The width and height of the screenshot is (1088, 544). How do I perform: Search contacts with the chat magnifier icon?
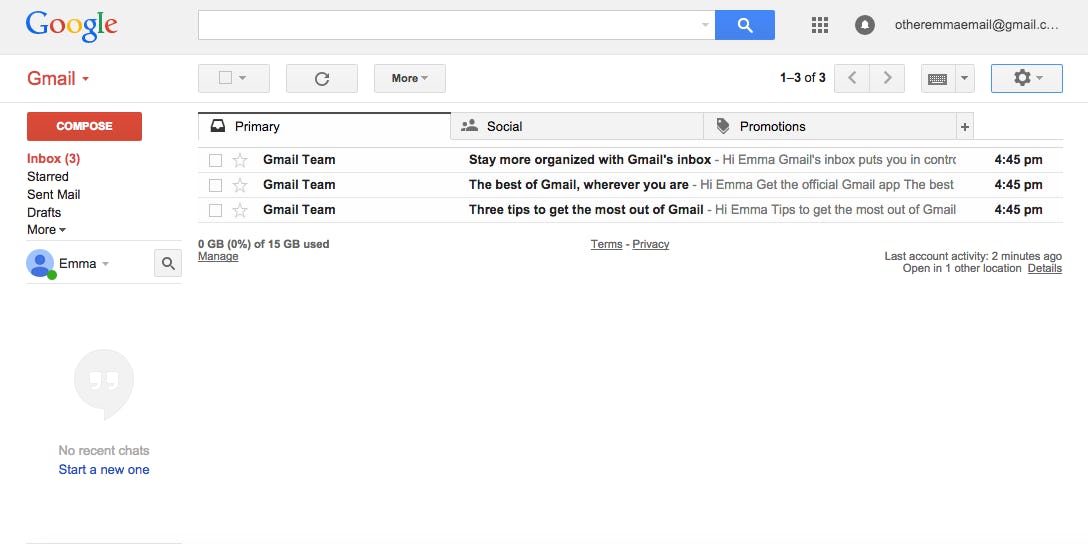[x=168, y=264]
